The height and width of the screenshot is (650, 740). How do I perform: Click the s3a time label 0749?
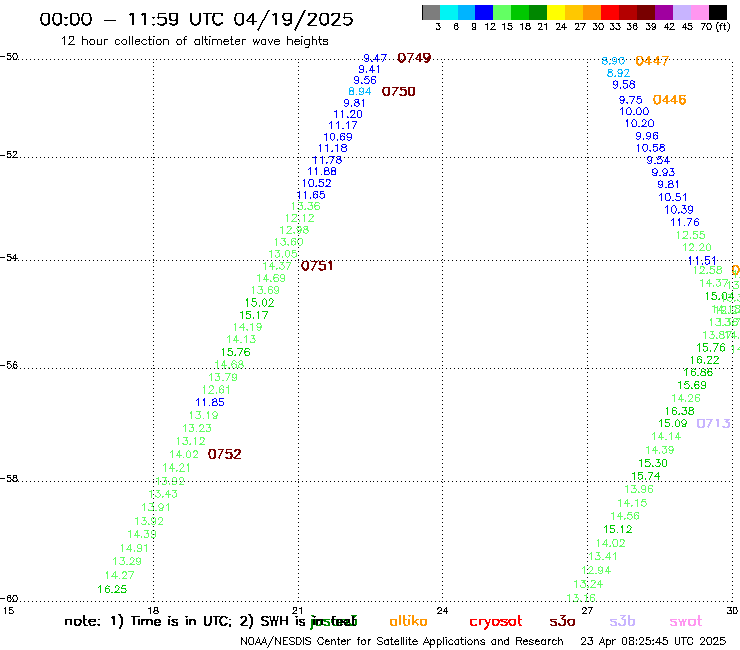(414, 58)
